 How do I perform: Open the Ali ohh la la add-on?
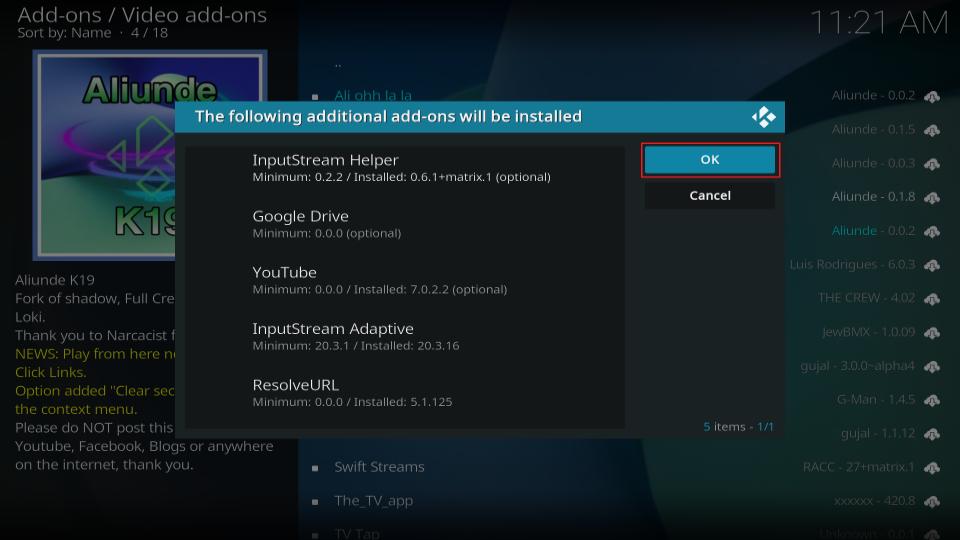(373, 96)
